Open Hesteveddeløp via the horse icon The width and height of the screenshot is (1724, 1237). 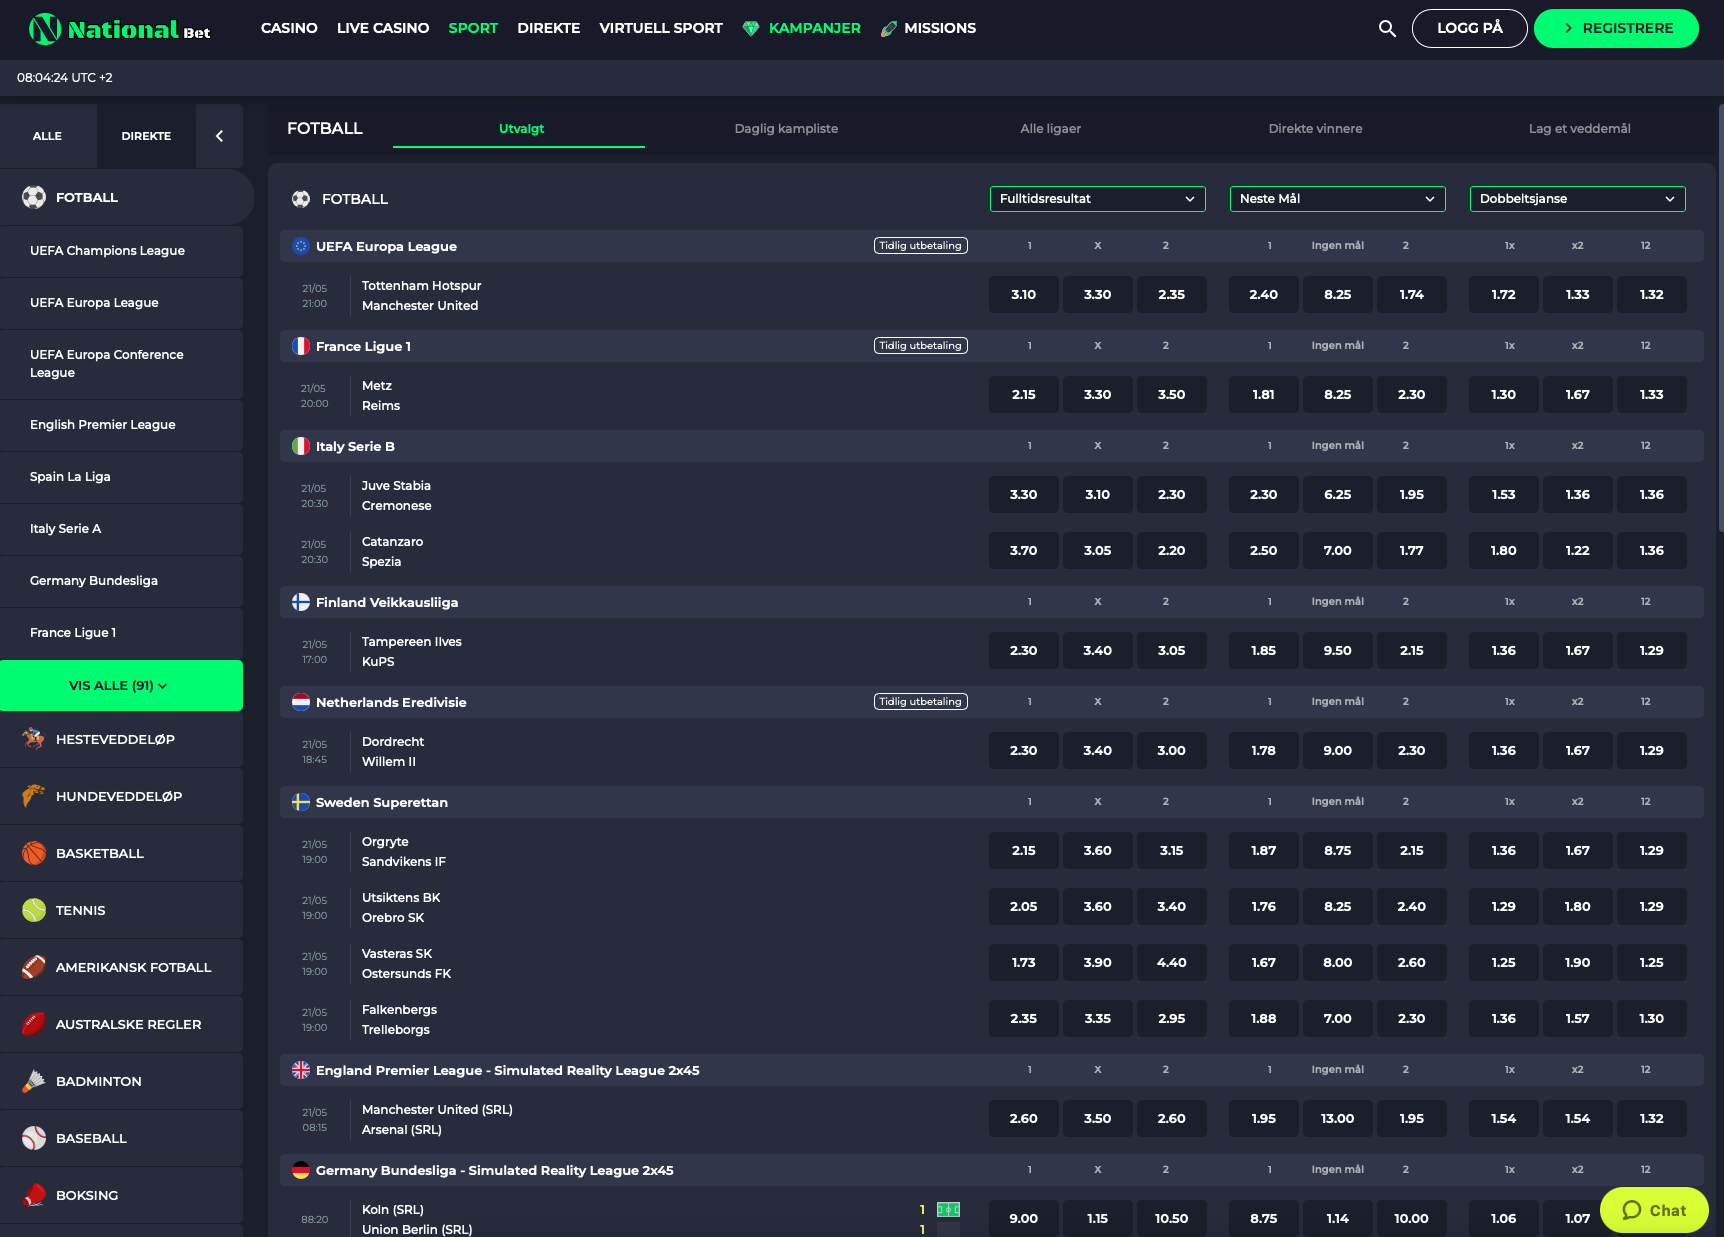pyautogui.click(x=33, y=739)
